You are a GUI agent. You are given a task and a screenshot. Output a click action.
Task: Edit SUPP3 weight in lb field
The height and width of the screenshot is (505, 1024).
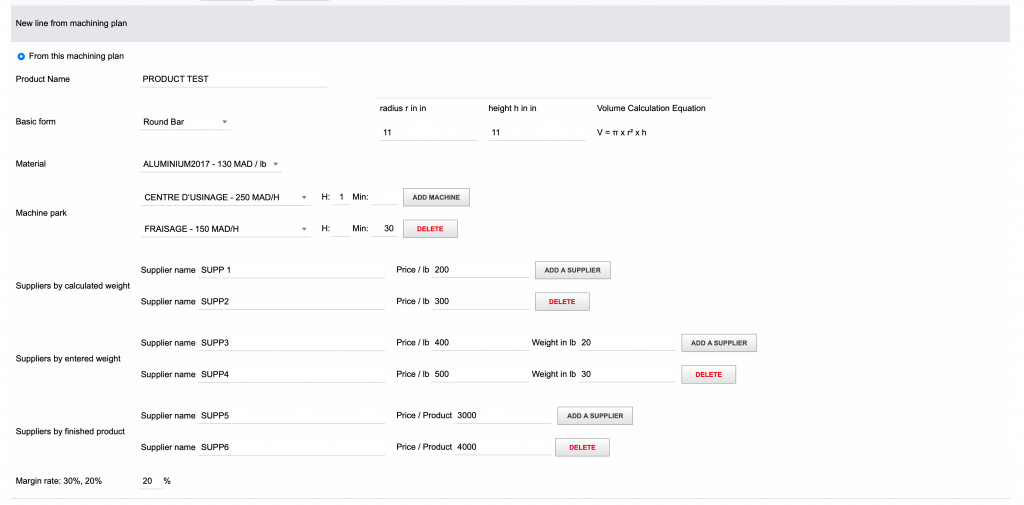click(x=627, y=343)
